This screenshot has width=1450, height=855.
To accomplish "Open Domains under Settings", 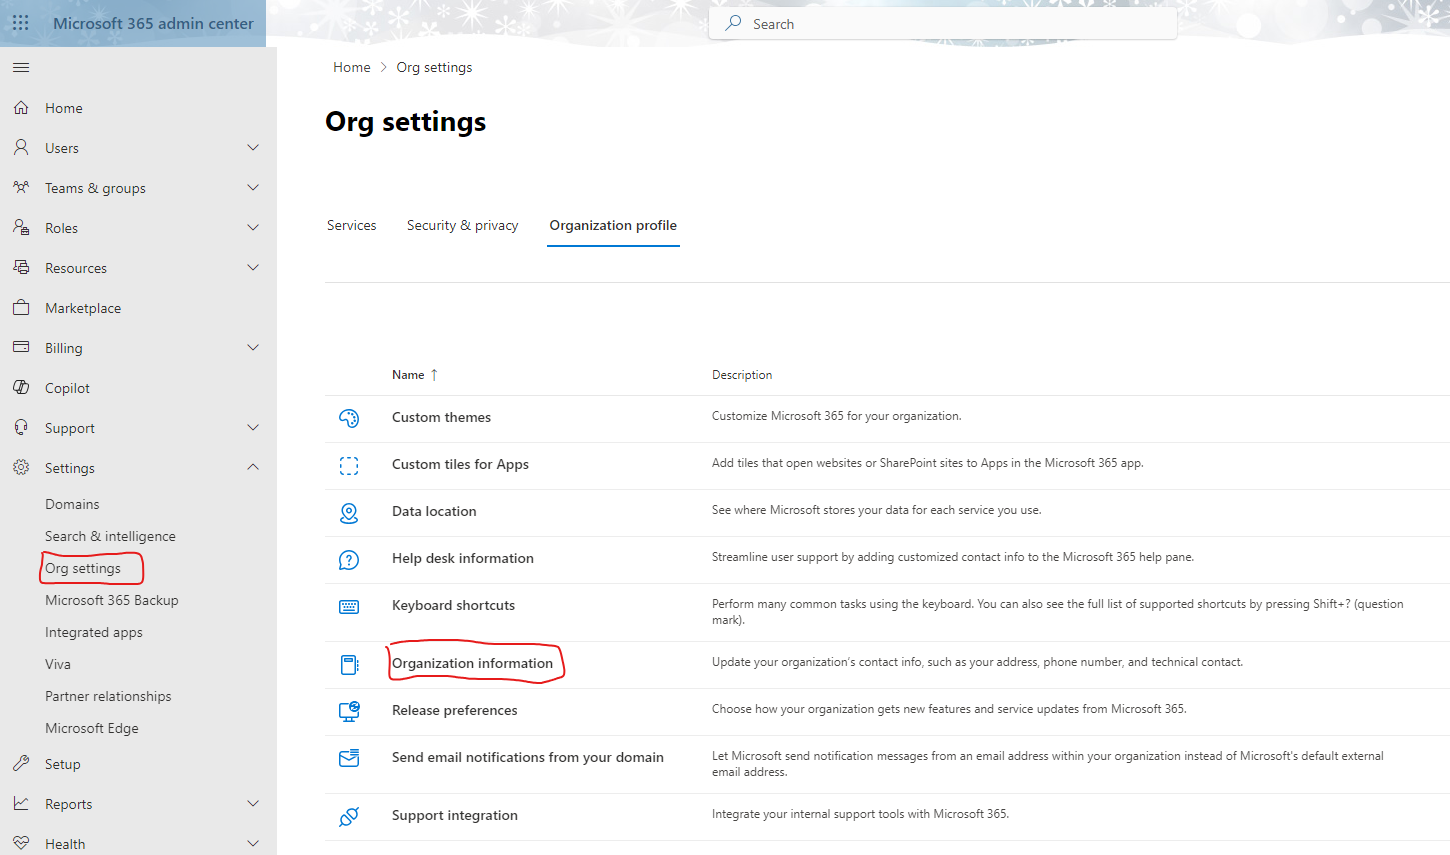I will click(72, 504).
